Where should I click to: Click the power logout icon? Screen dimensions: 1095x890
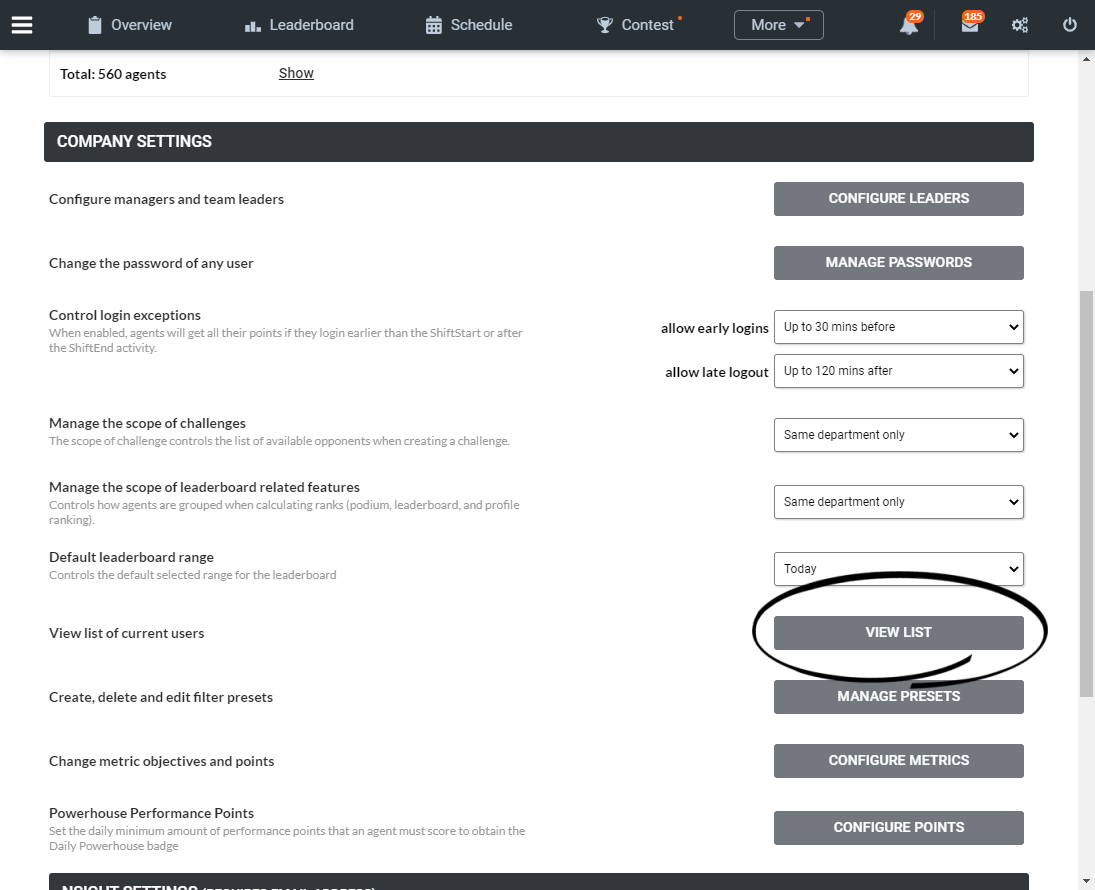[x=1070, y=25]
